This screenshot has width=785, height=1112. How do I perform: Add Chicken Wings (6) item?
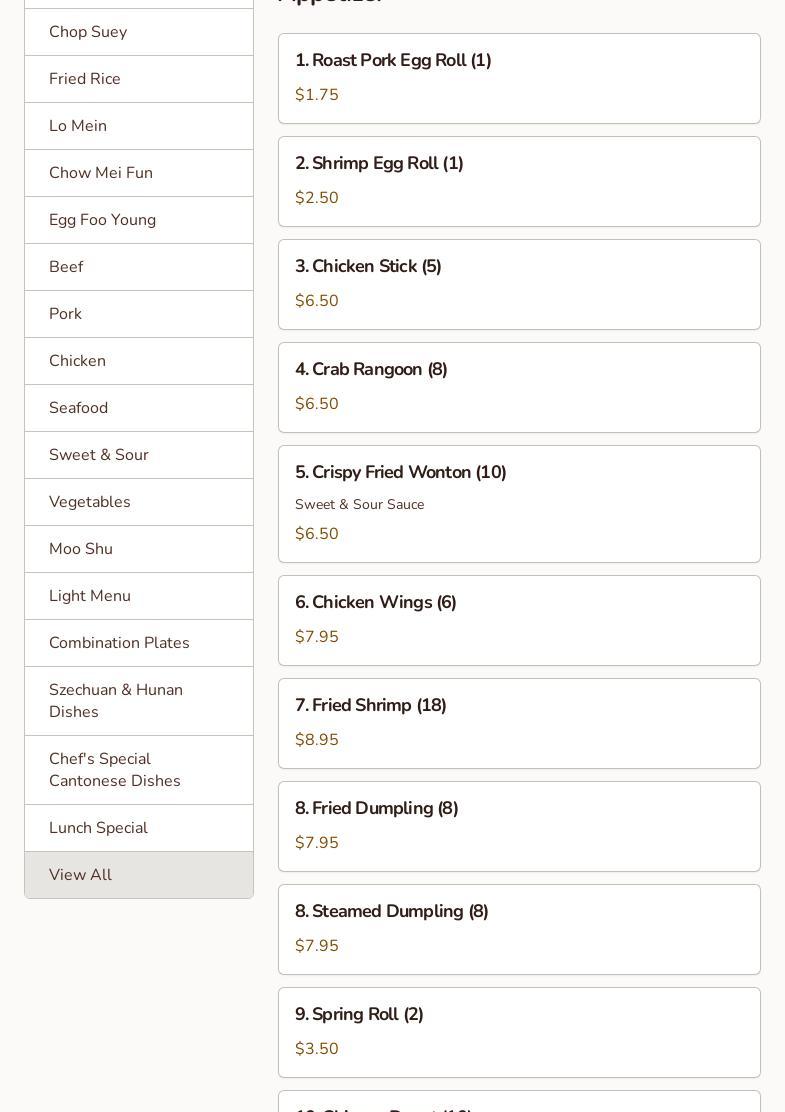(x=519, y=620)
